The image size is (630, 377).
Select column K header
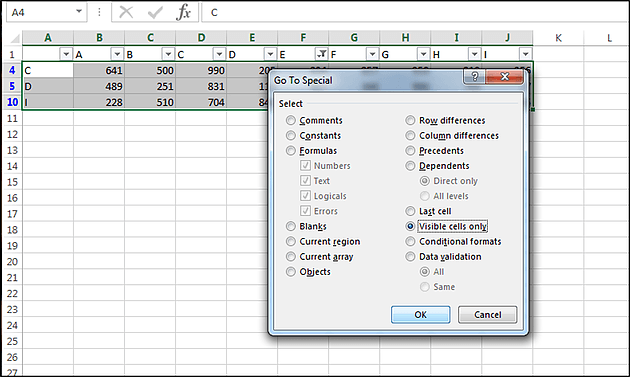point(558,38)
